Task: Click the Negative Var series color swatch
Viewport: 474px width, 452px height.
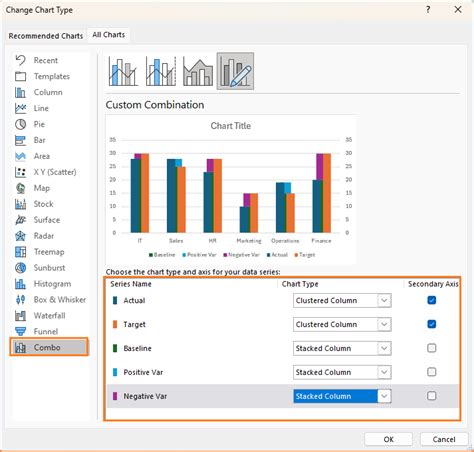Action: click(115, 396)
